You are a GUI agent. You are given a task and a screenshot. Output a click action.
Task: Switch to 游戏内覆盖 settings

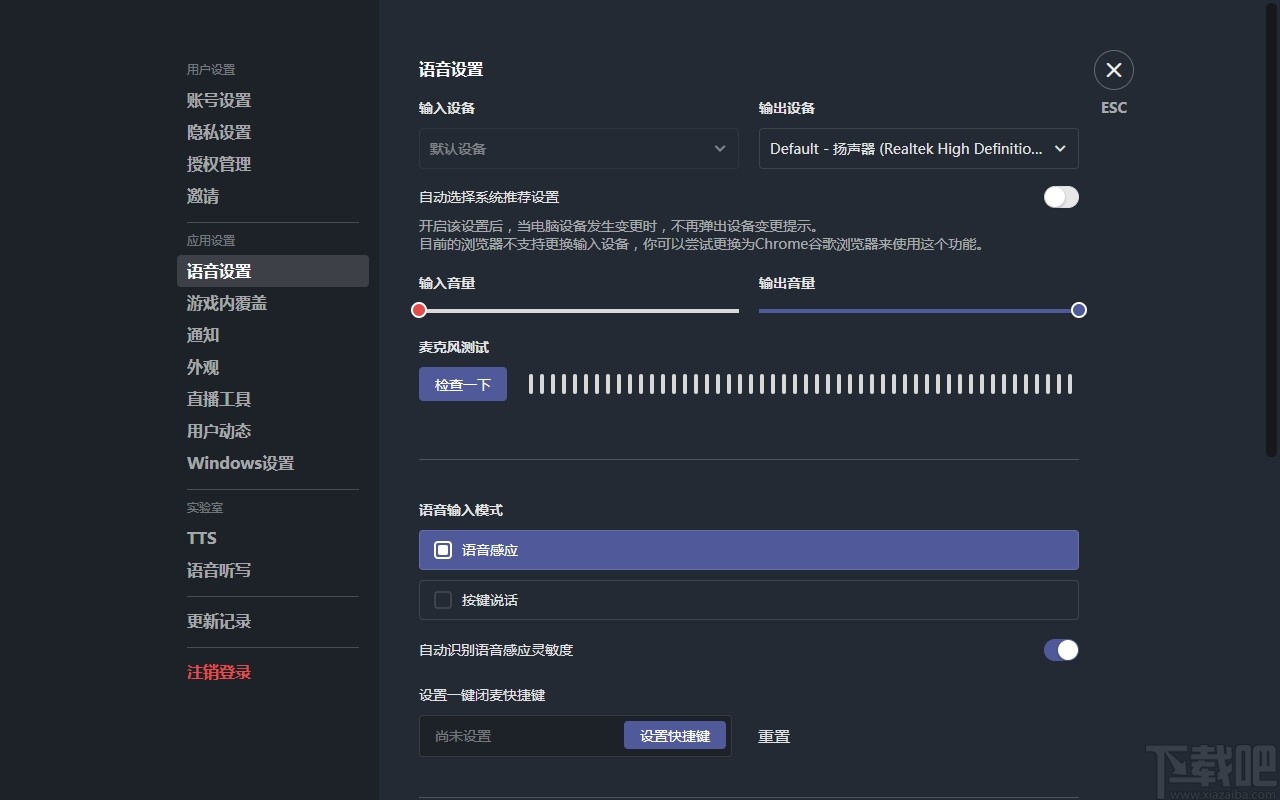tap(226, 303)
